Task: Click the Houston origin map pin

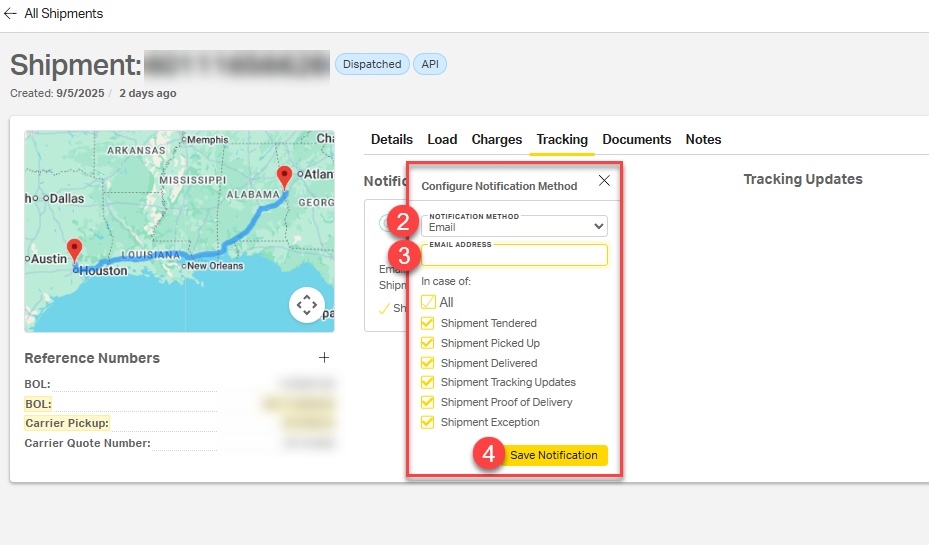Action: pos(73,250)
